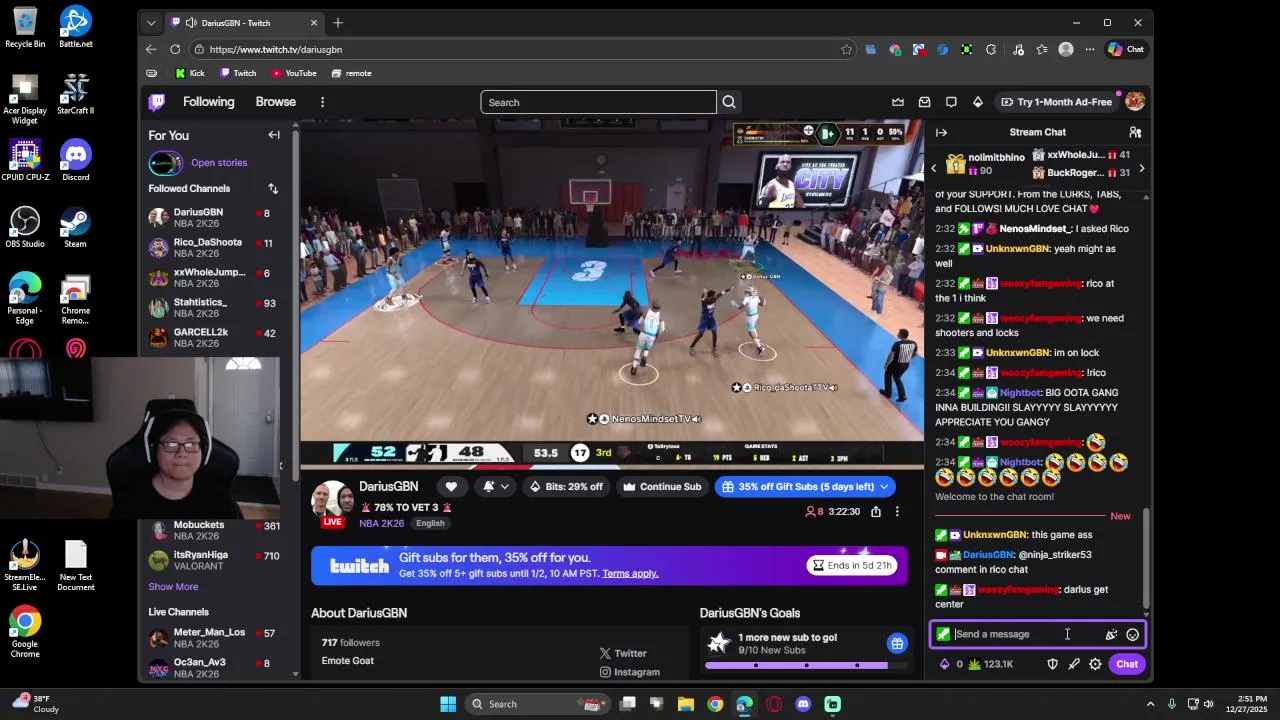Open the Chrome tab search chevron
This screenshot has width=1280, height=720.
click(x=151, y=22)
